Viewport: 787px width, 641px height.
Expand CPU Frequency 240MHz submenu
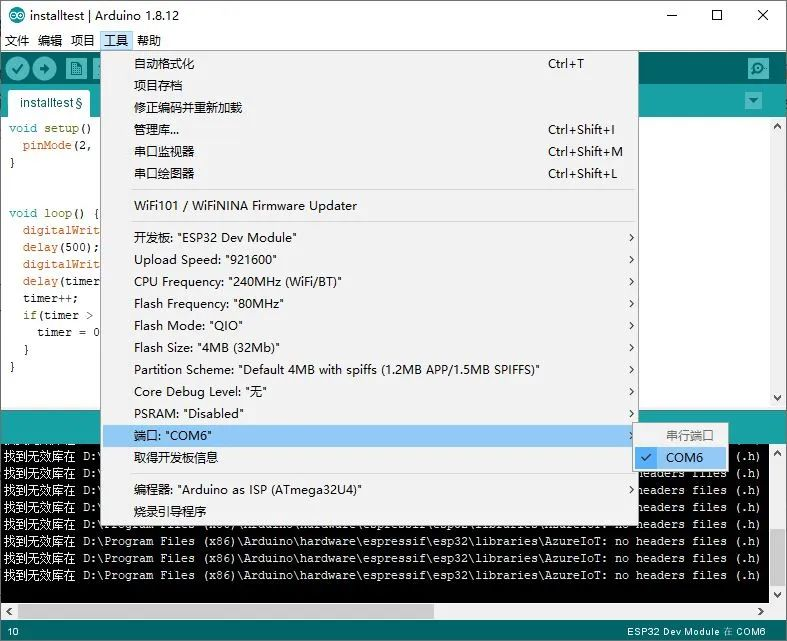(x=369, y=282)
